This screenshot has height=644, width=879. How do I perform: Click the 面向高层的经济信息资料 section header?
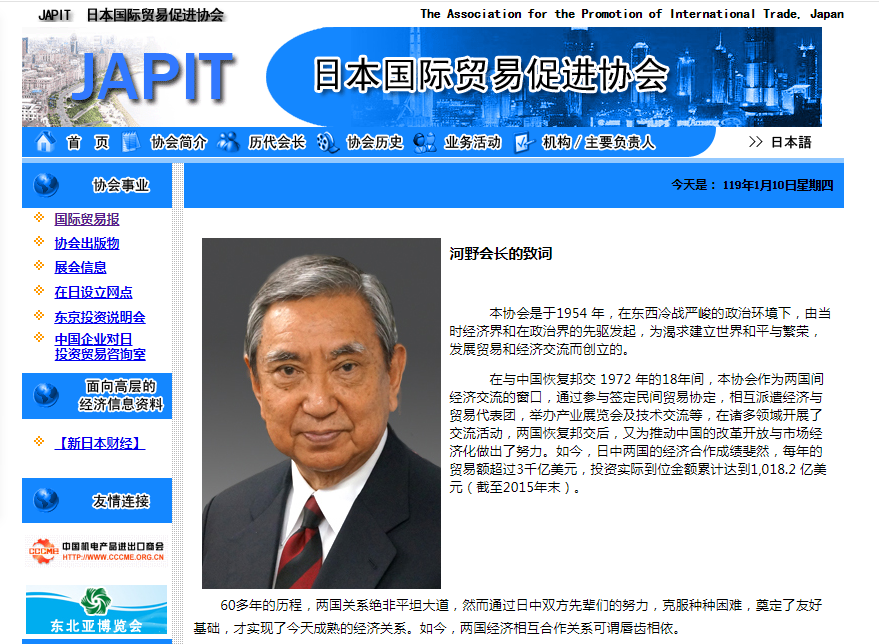[97, 395]
